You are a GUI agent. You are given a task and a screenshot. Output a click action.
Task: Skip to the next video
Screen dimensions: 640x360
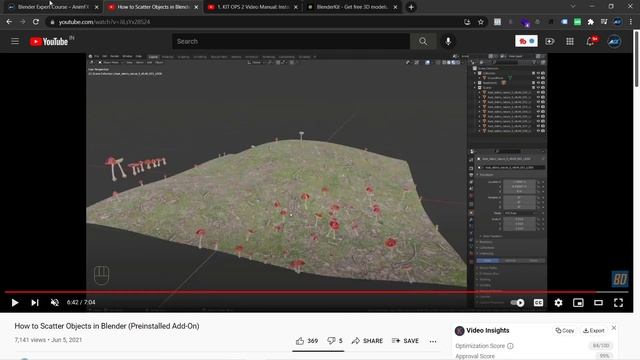tap(35, 302)
